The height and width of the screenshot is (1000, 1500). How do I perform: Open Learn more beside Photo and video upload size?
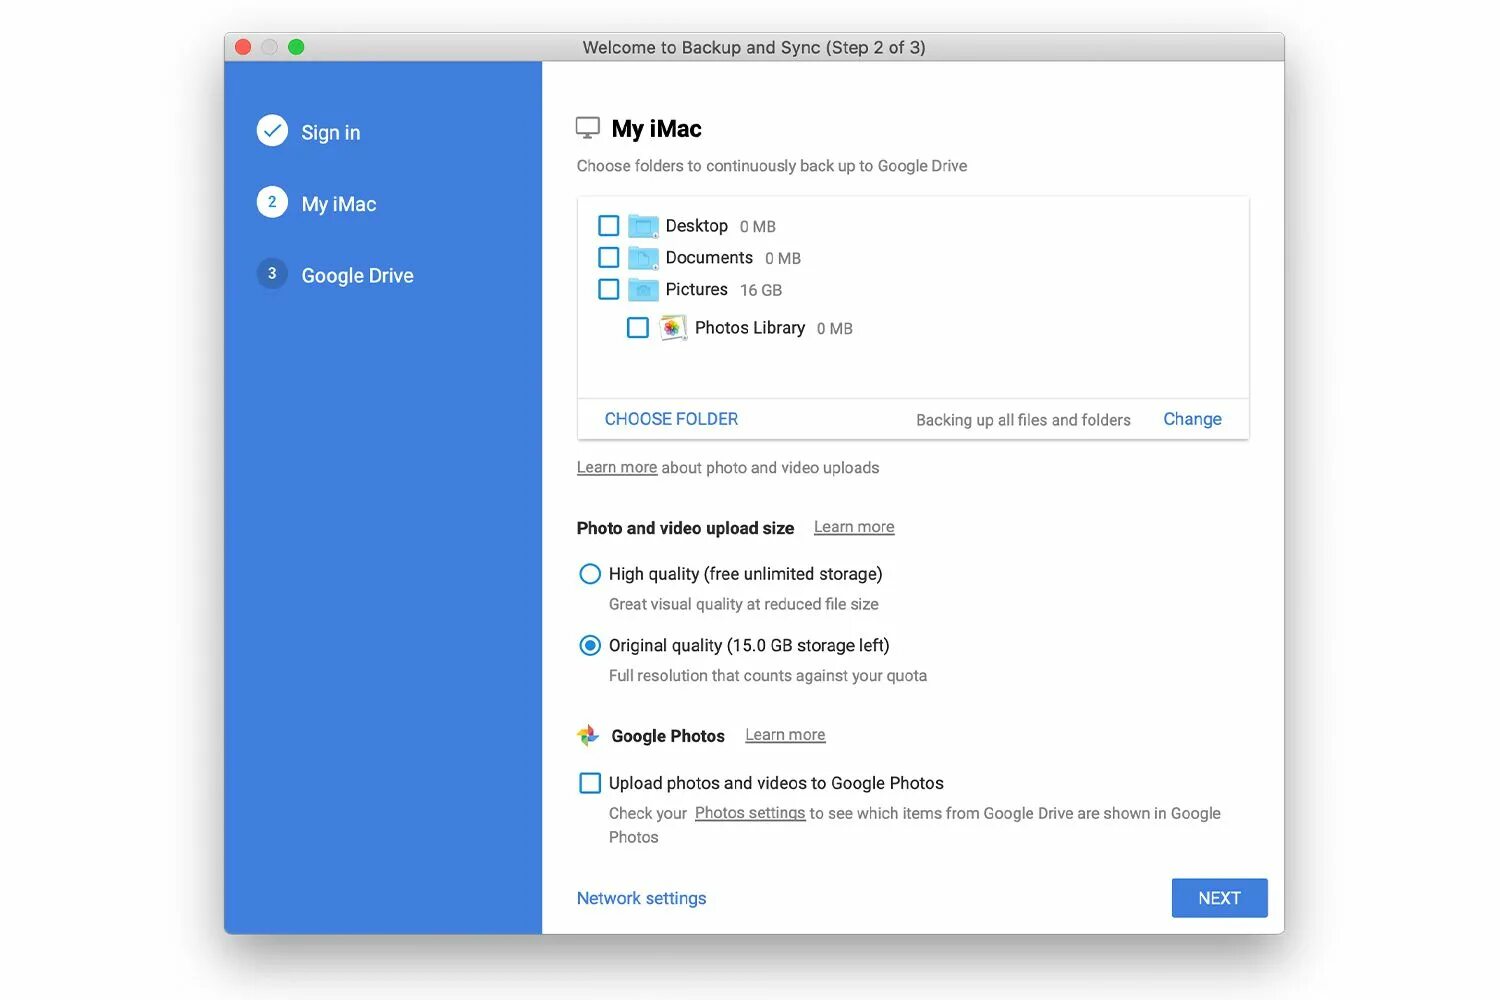coord(854,527)
